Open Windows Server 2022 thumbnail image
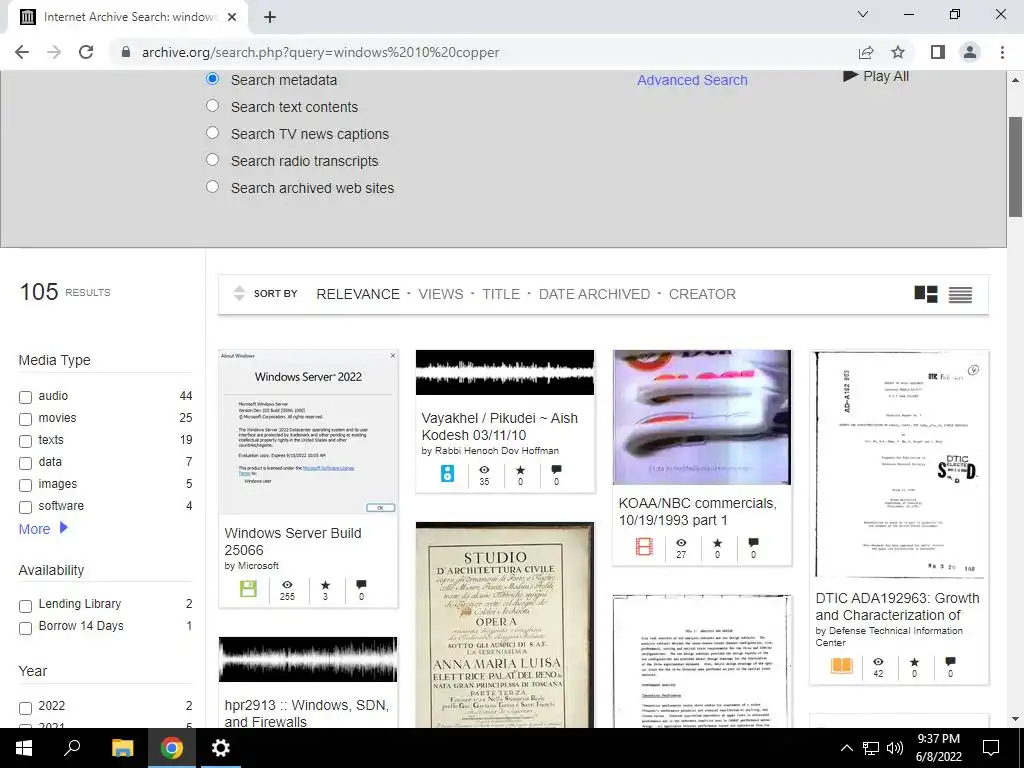The width and height of the screenshot is (1024, 768). (308, 432)
